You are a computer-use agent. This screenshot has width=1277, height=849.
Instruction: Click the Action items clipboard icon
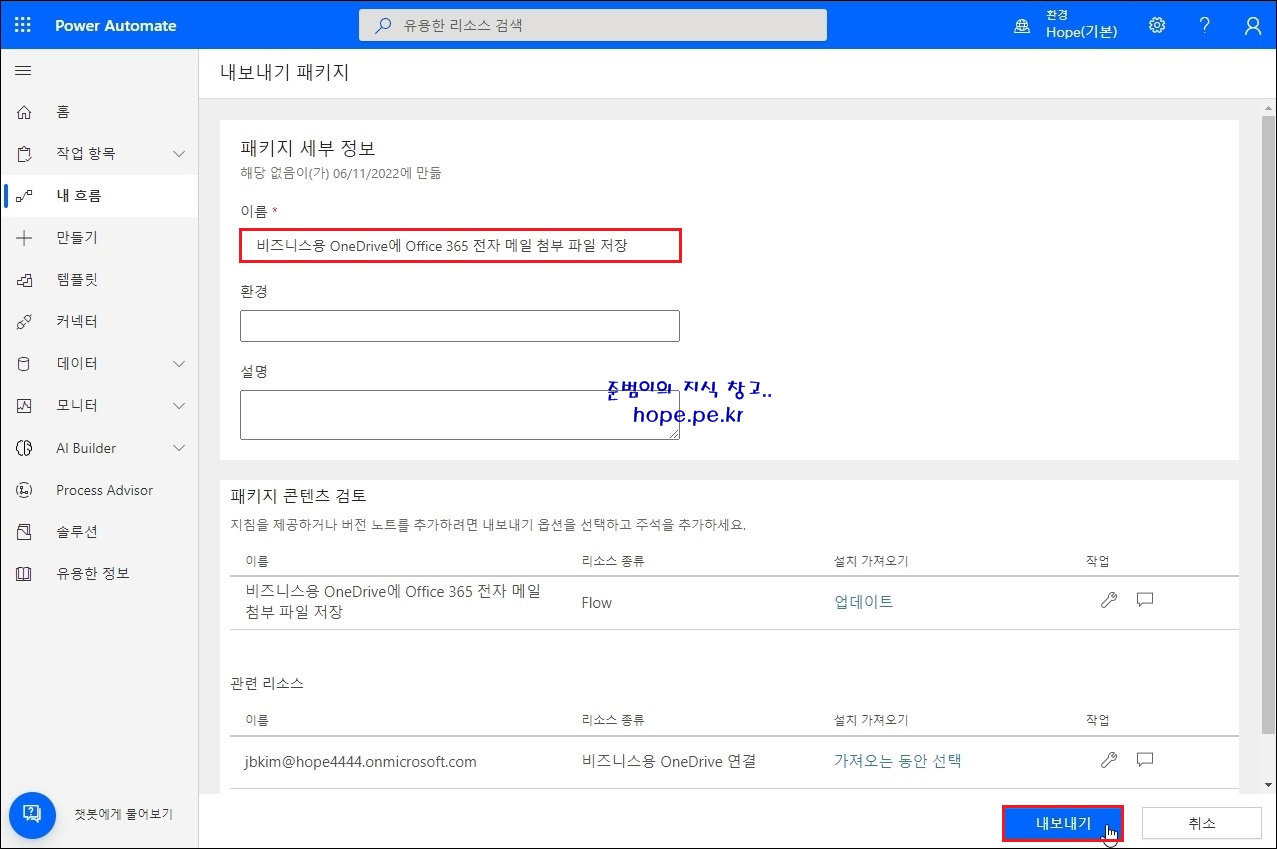(x=24, y=154)
